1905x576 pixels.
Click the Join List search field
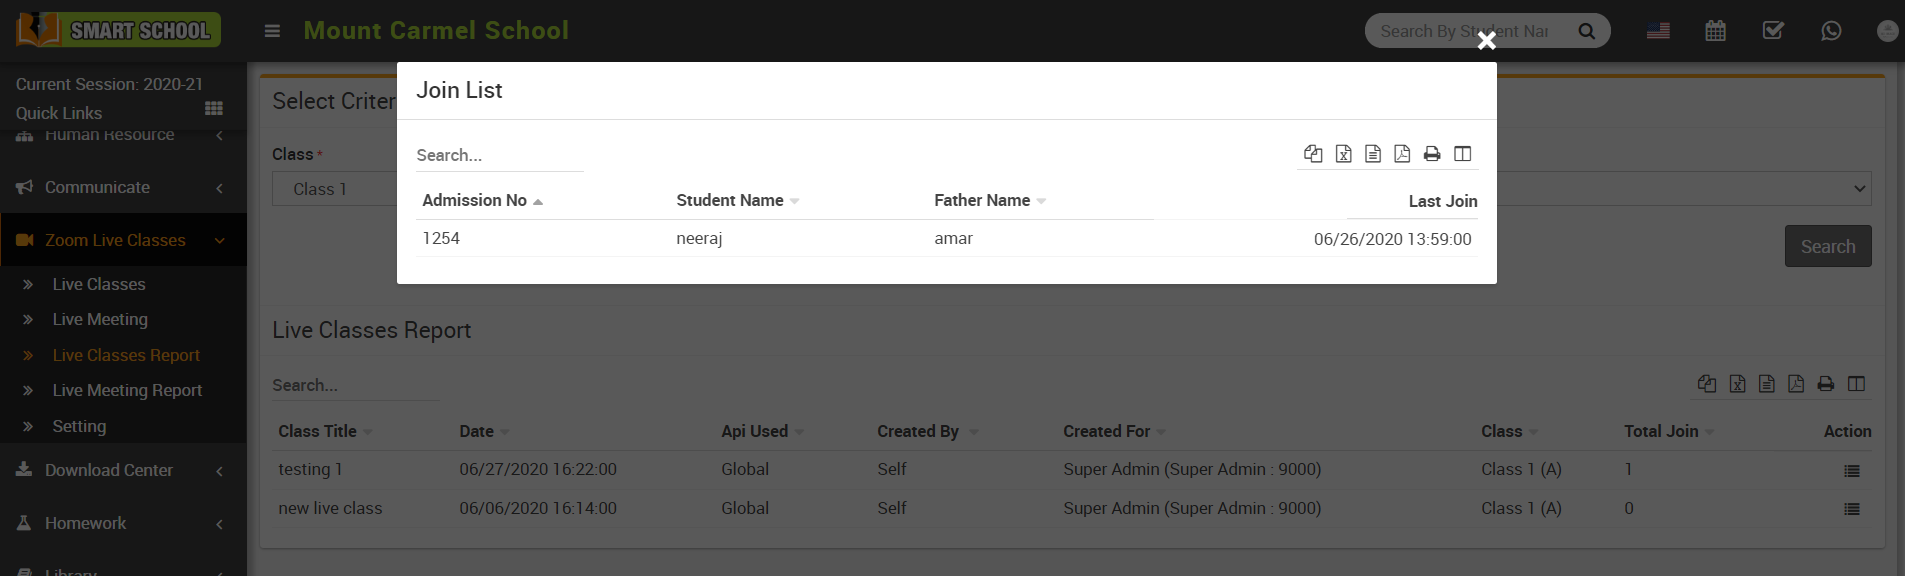pos(499,156)
